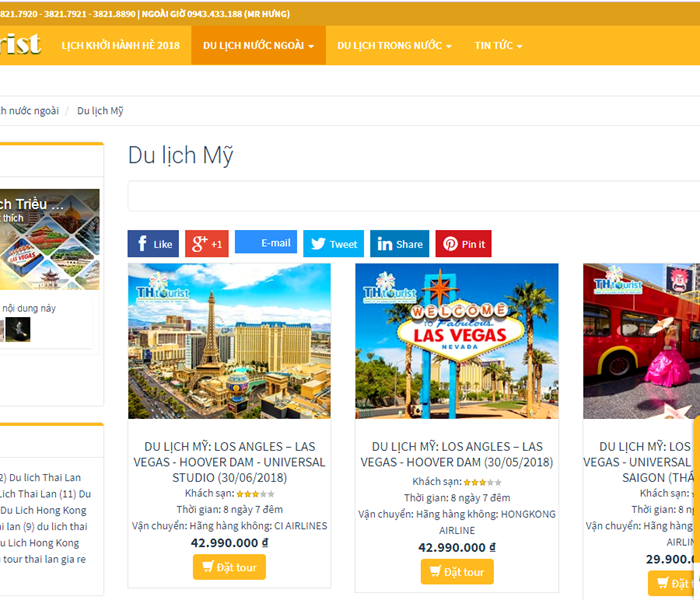Viewport: 700px width, 600px height.
Task: Click the dark avatar thumbnail in the sidebar
Action: point(18,329)
